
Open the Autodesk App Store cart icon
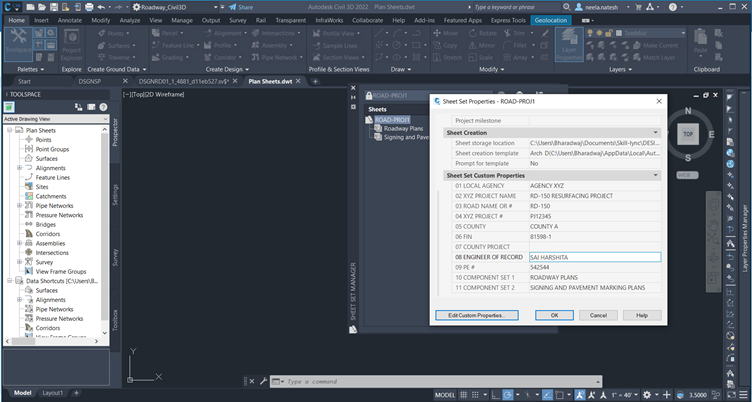[638, 7]
